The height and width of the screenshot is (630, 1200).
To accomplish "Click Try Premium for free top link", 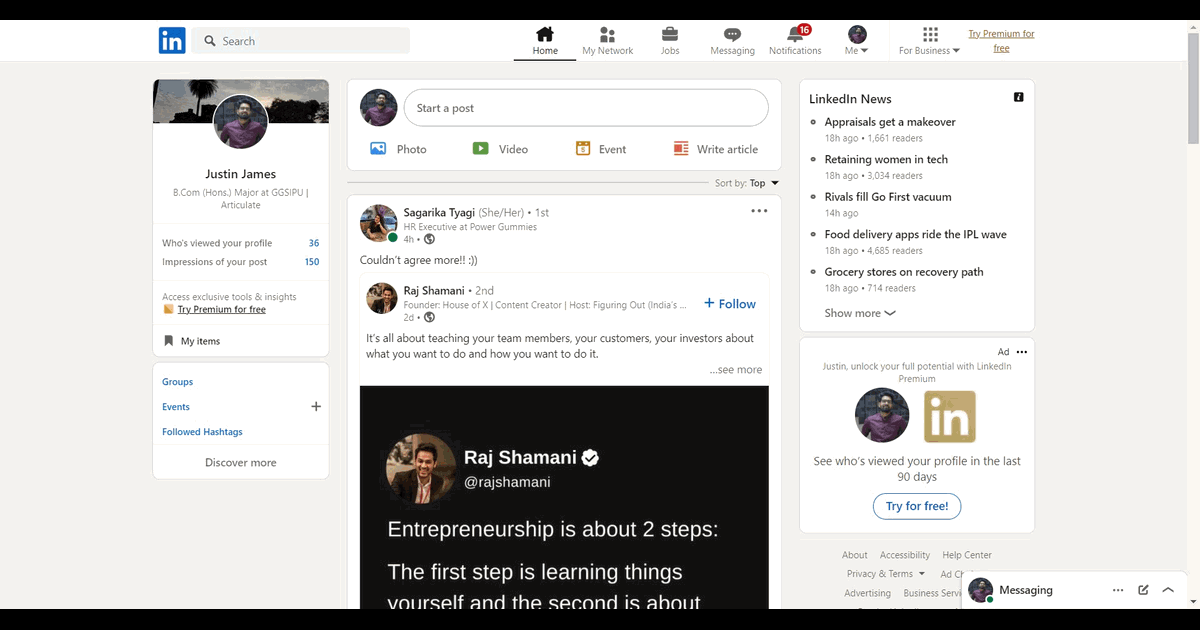I will [x=1001, y=41].
